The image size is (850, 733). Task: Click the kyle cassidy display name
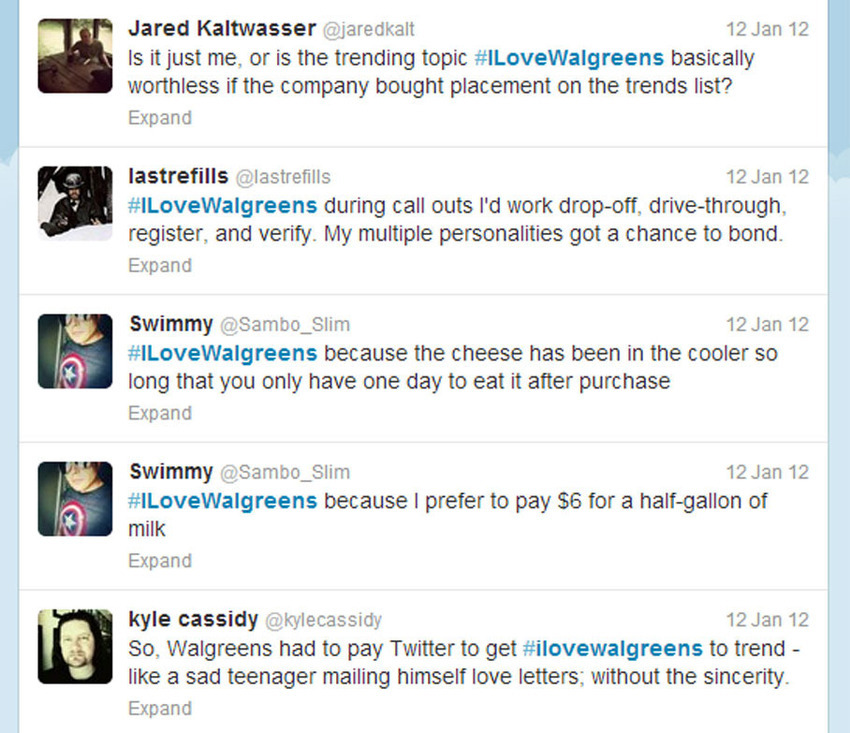point(193,619)
